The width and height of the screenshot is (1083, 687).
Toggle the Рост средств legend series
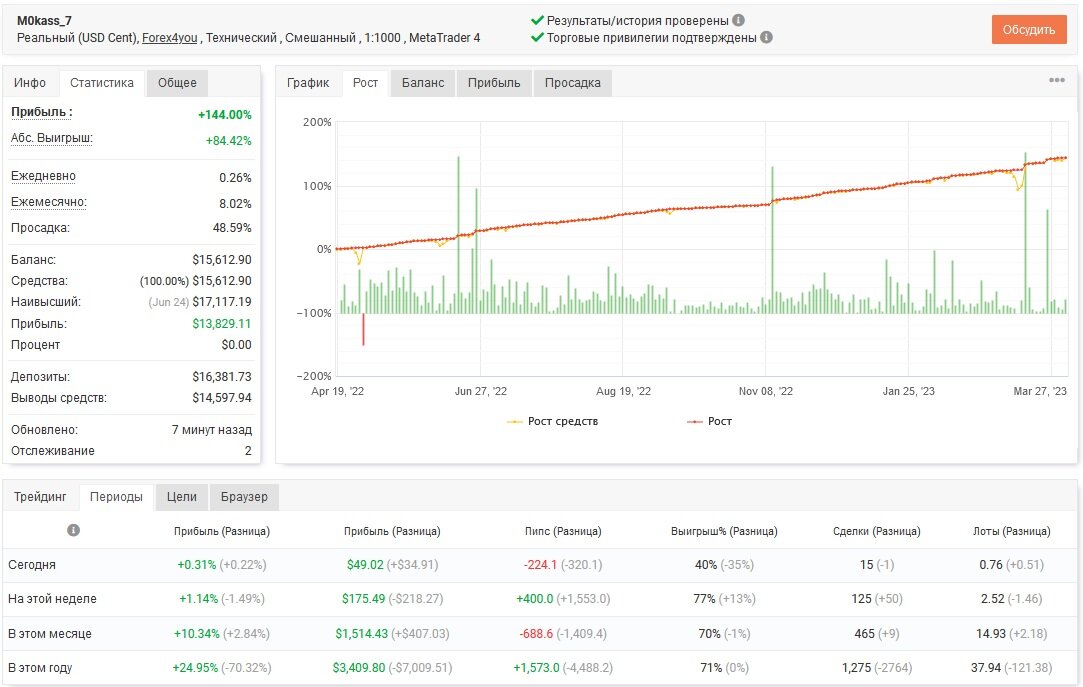(x=553, y=421)
